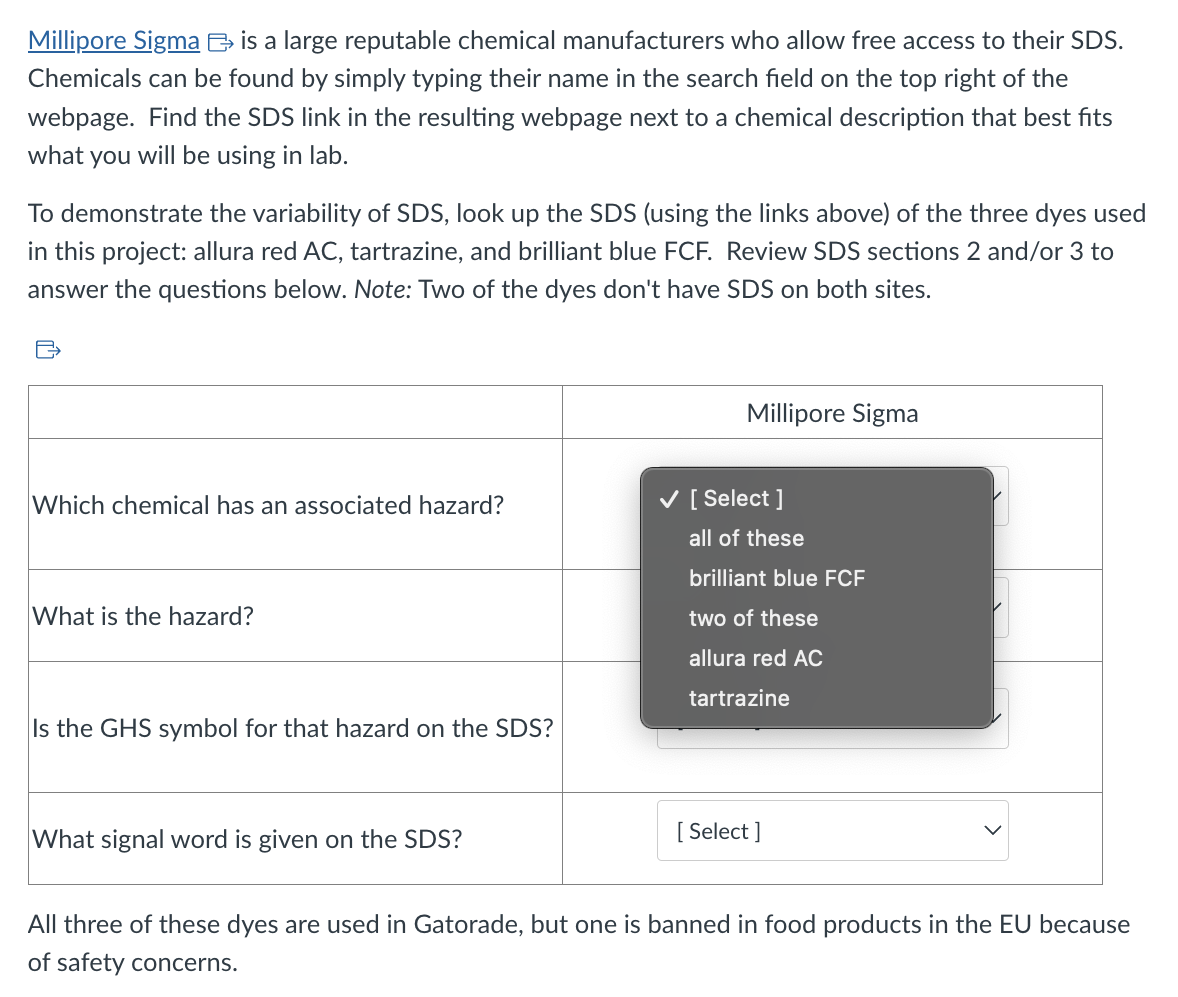Click 'What signal word is given' question text
Viewport: 1178px width, 997px height.
247,838
